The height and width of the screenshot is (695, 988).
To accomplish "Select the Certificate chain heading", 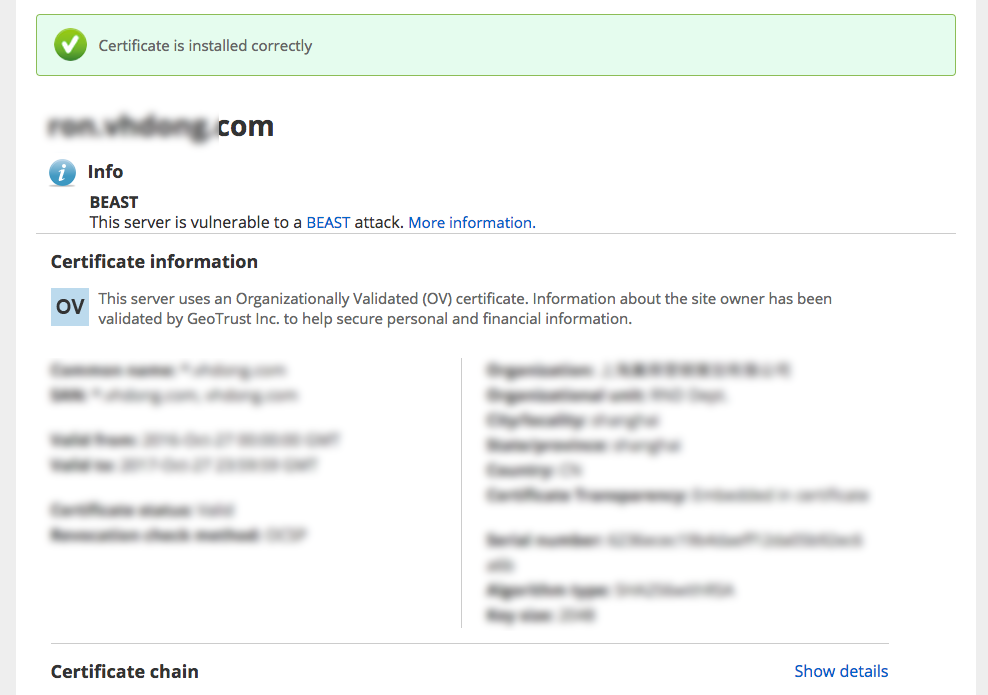I will pos(125,672).
